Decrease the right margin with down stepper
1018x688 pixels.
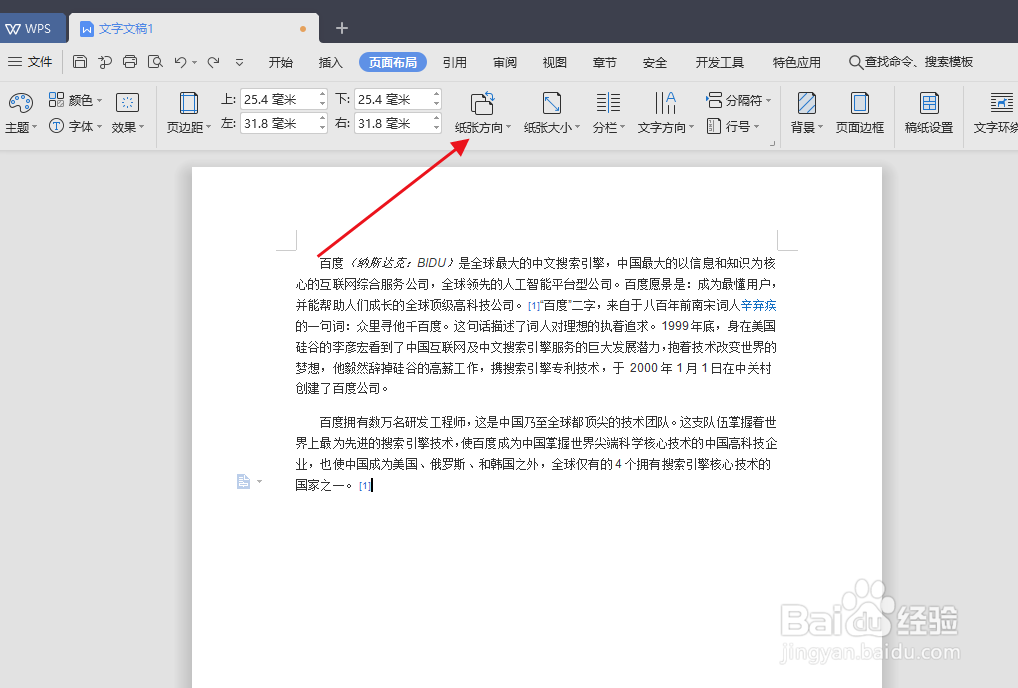[x=436, y=129]
